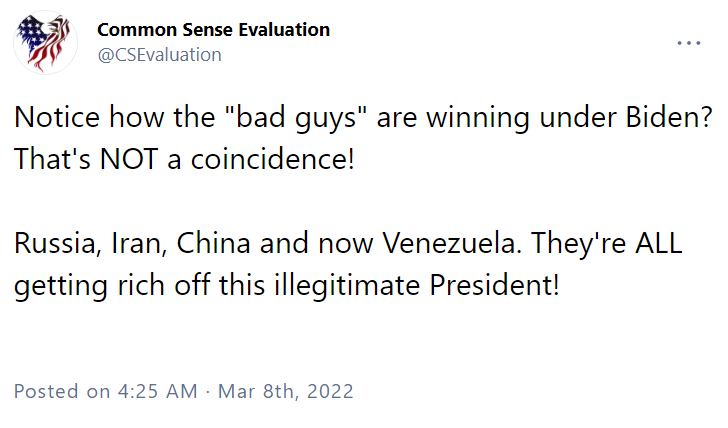Viewport: 728px width, 428px height.
Task: Click the word "illegitimate" in the post
Action: (347, 285)
